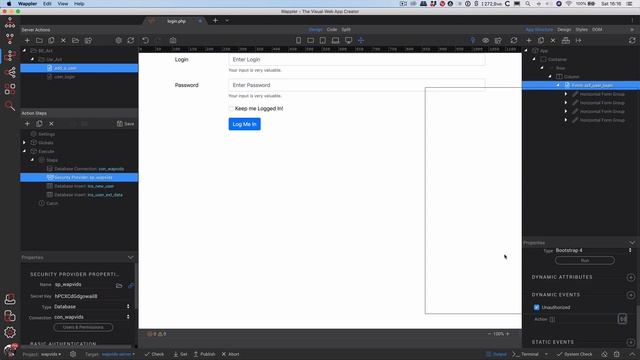This screenshot has height=360, width=640.
Task: Select the laptop device view
Action: click(336, 40)
